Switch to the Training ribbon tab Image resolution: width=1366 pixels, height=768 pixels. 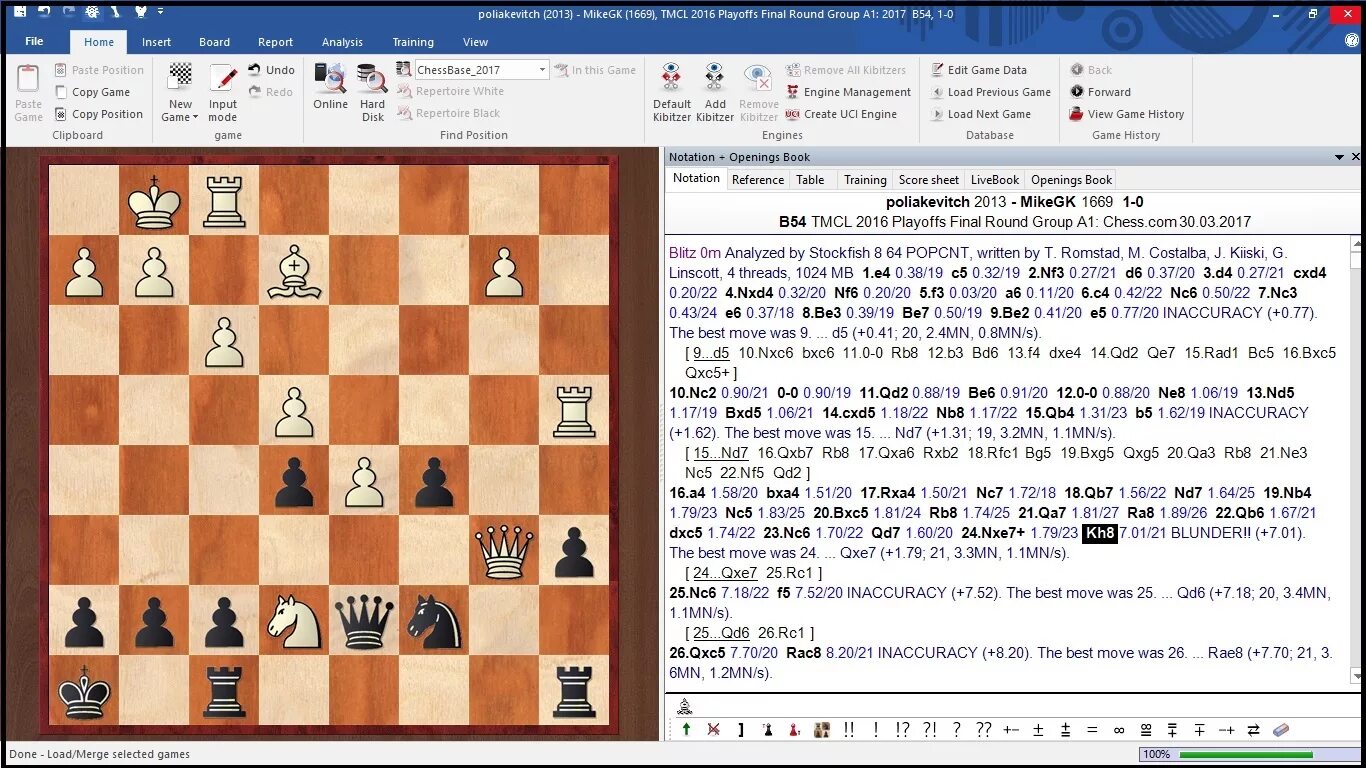(x=413, y=42)
